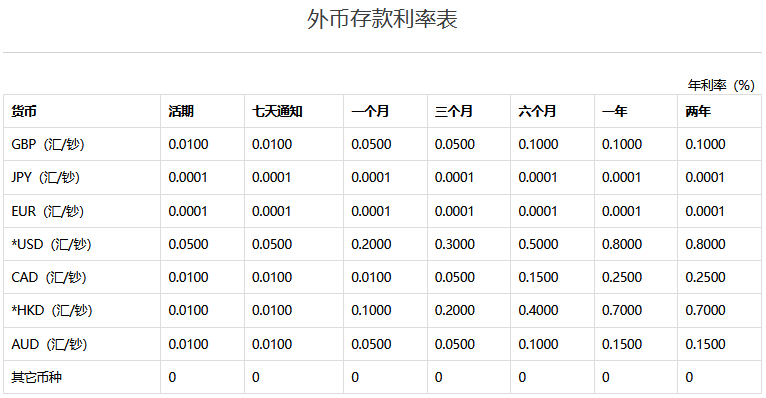Select HKD 活期 rate 0.0100
The width and height of the screenshot is (766, 398).
189,310
